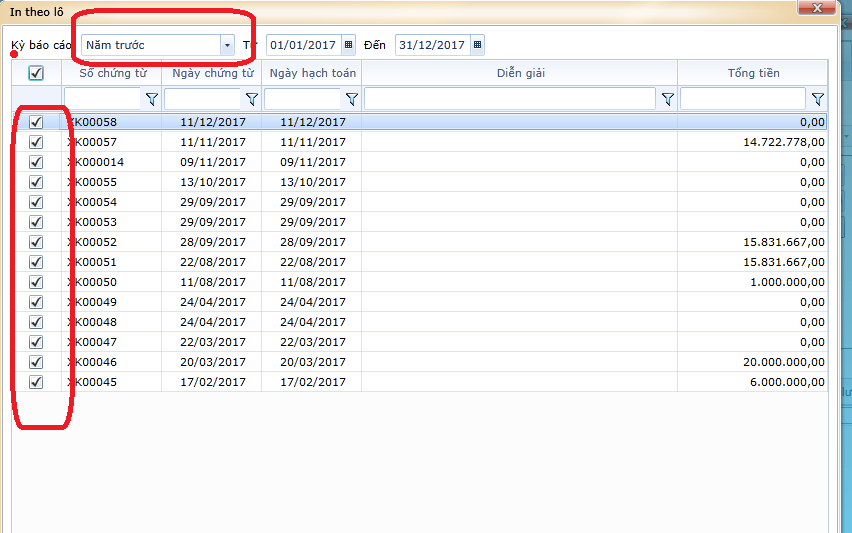852x533 pixels.
Task: Uncheck the row XK00053 checkbox
Action: [x=36, y=222]
